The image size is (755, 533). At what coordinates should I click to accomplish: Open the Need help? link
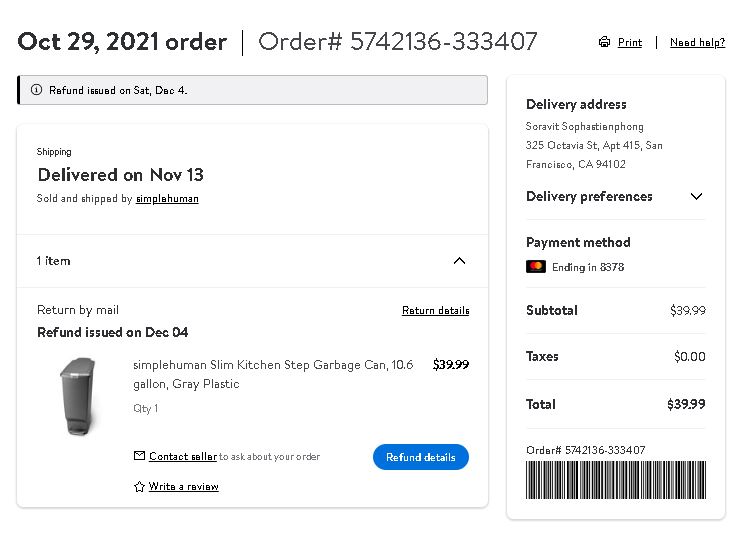(x=697, y=42)
